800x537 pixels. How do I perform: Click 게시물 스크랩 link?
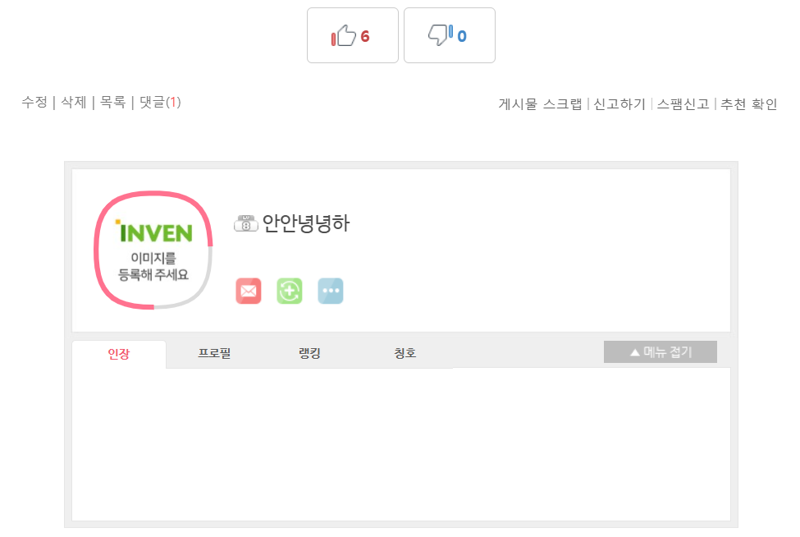pos(540,104)
